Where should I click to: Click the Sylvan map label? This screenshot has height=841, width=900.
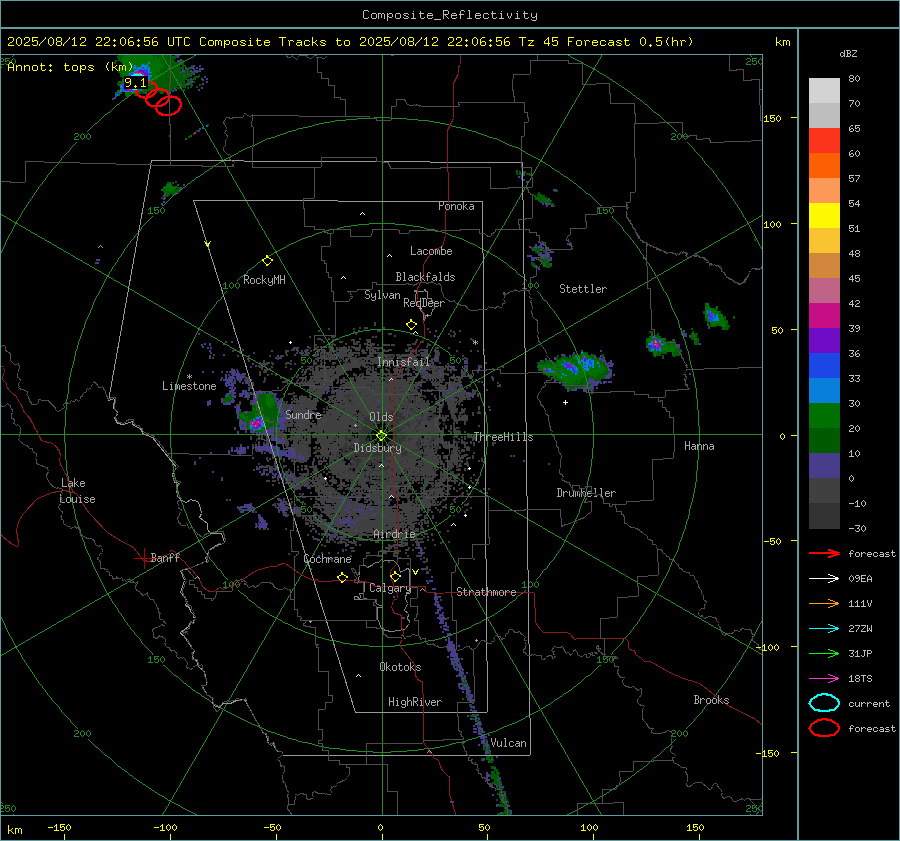click(382, 295)
